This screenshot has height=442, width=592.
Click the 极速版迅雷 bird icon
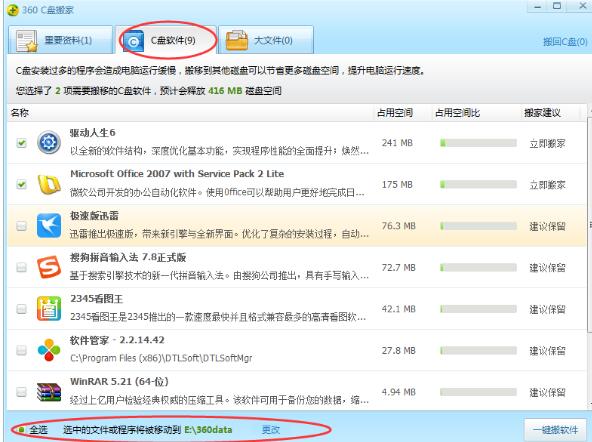click(x=49, y=226)
